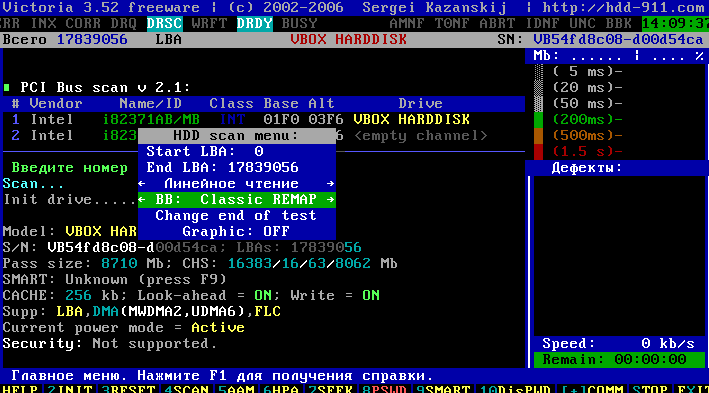Screen dimensions: 709x393
Task: Click the DRDY status indicator
Action: pyautogui.click(x=255, y=24)
